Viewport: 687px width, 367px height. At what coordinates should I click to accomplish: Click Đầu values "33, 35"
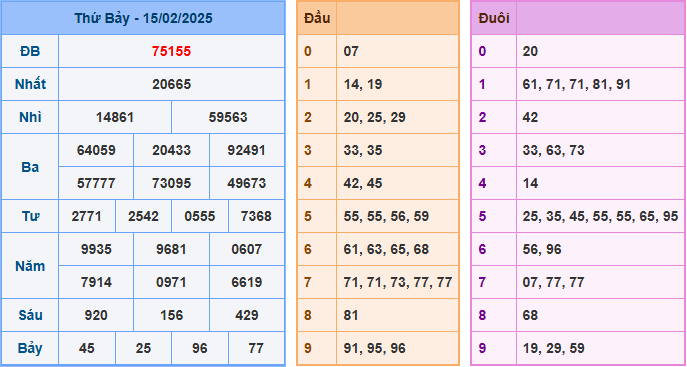(363, 150)
